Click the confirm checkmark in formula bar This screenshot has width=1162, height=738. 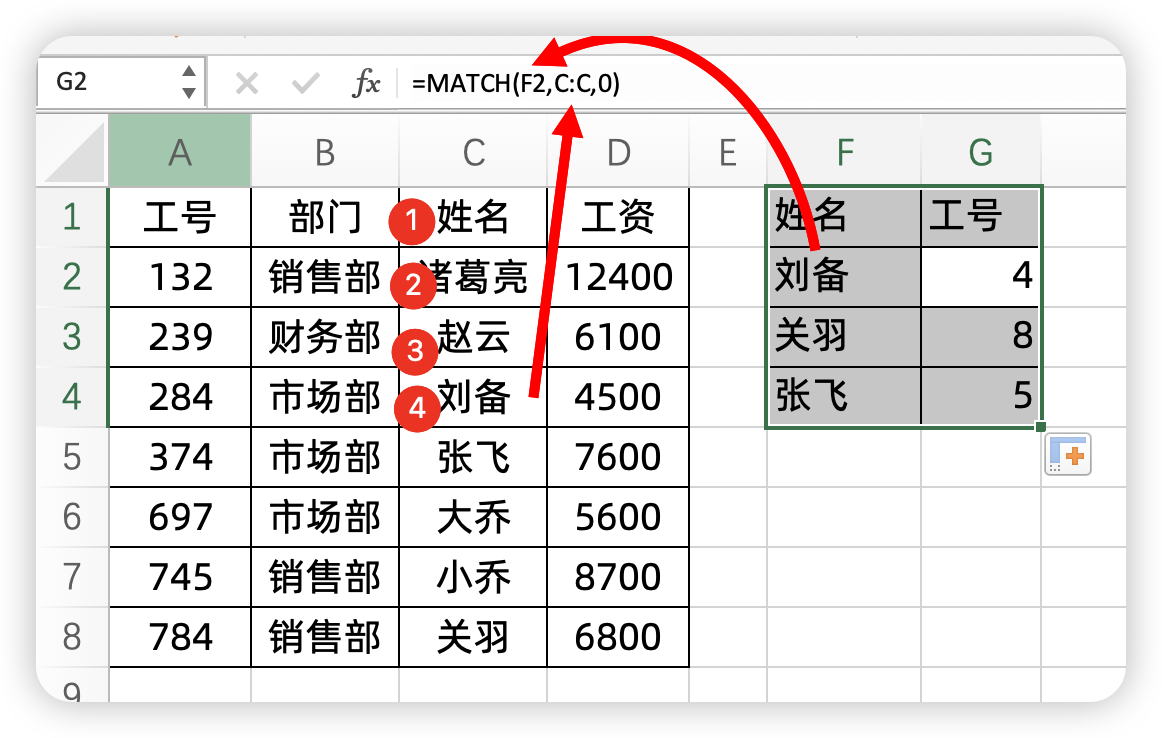(x=305, y=83)
